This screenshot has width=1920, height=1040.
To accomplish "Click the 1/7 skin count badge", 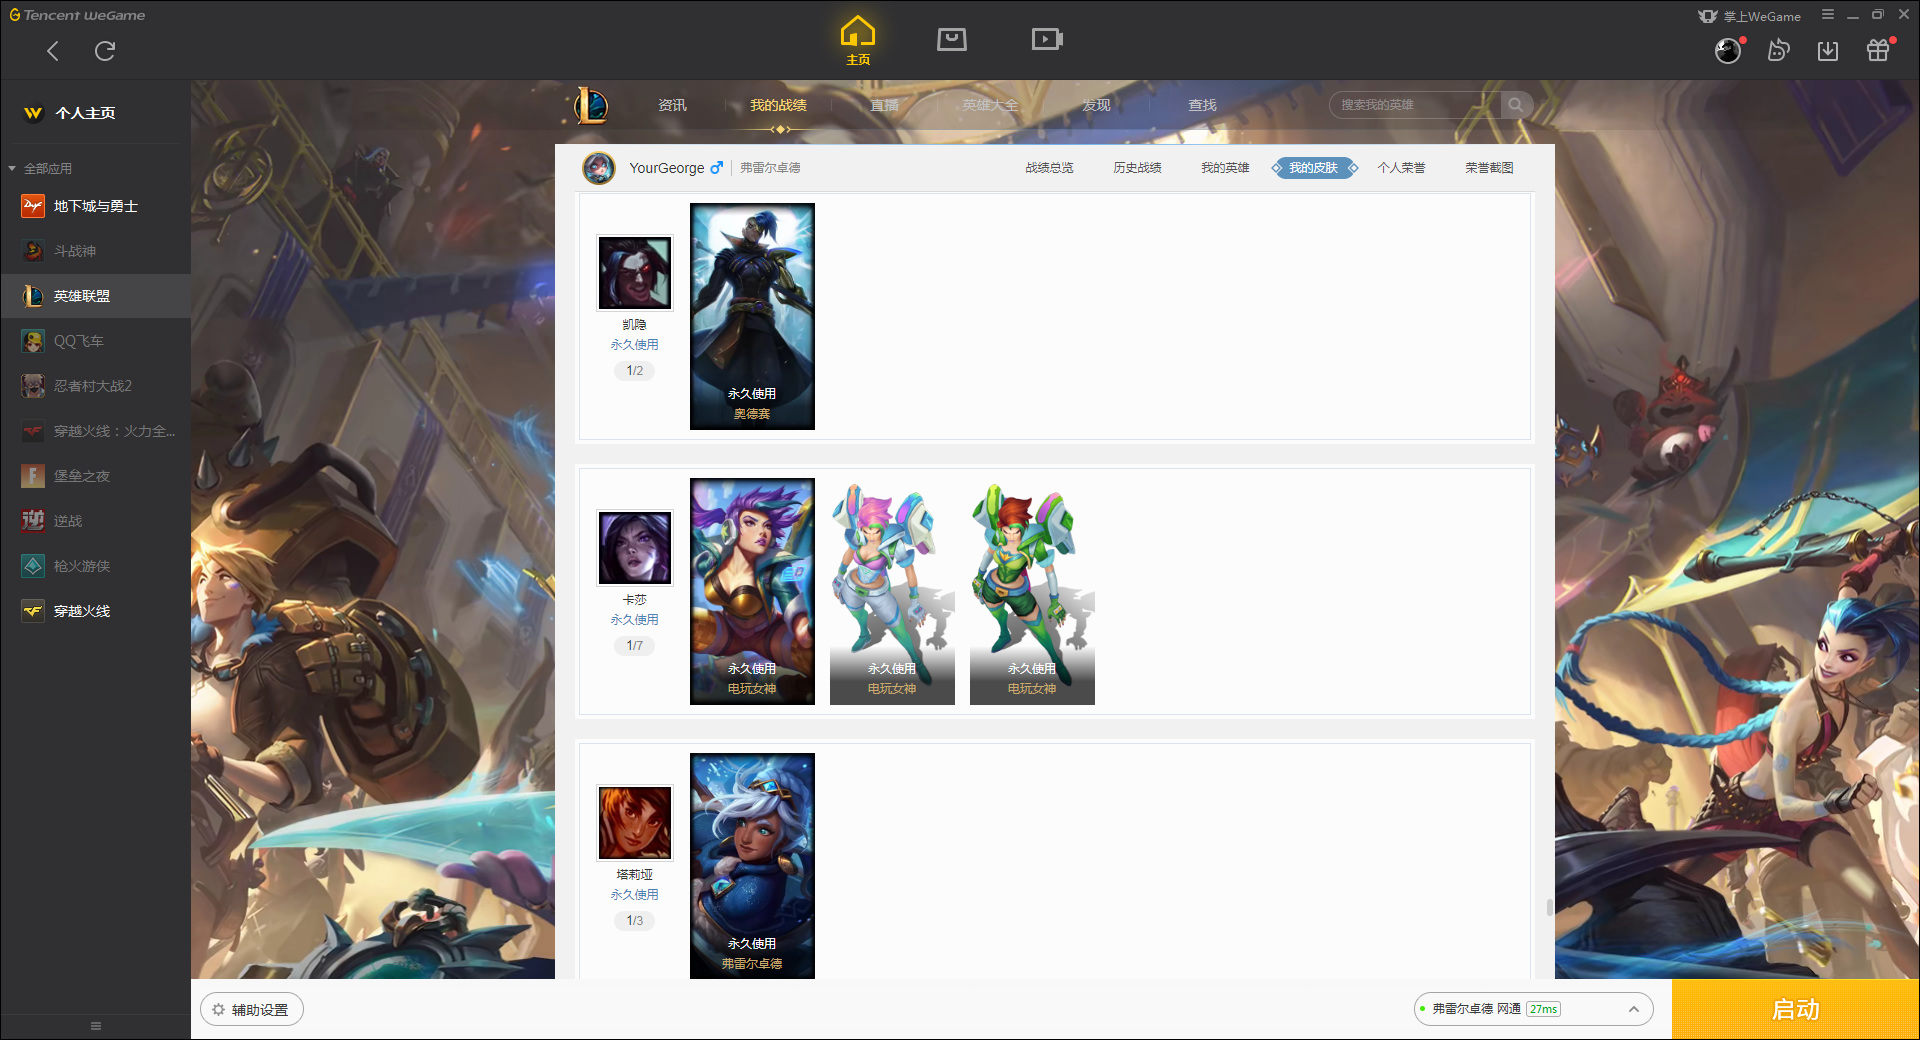I will (x=635, y=646).
